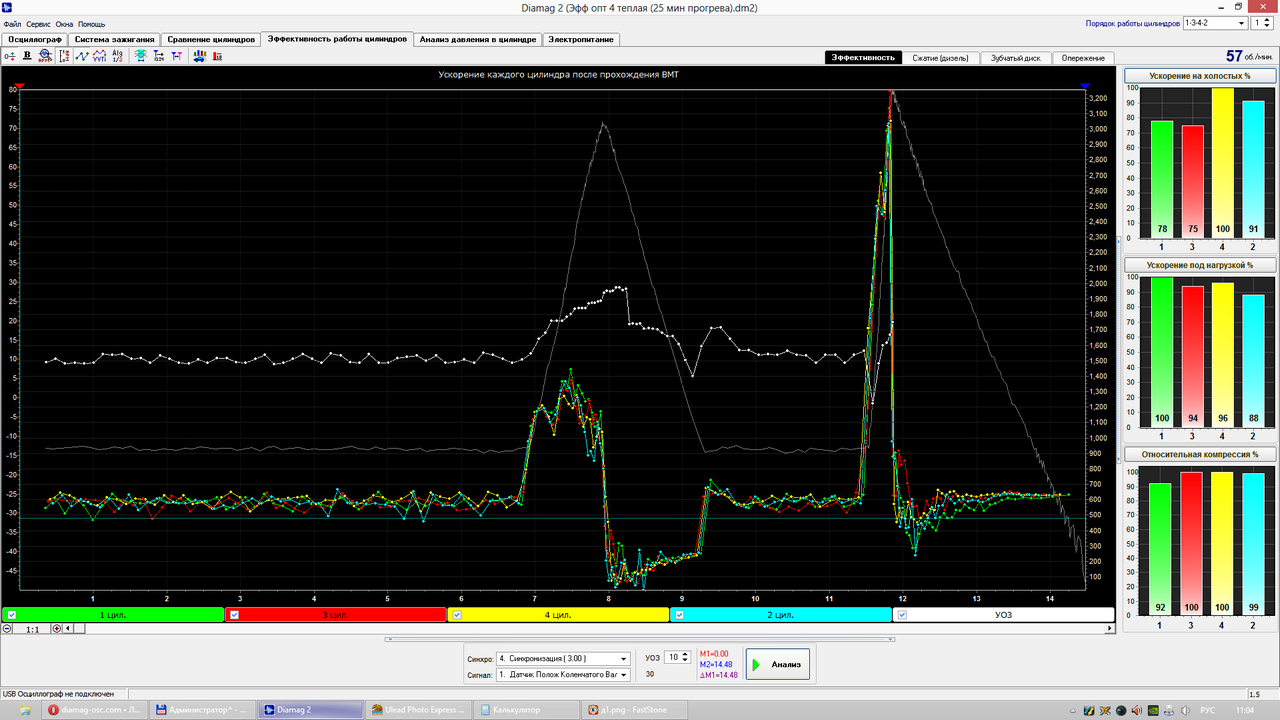This screenshot has width=1280, height=720.
Task: Click the cyan-green layers toolbar icon
Action: tap(141, 56)
